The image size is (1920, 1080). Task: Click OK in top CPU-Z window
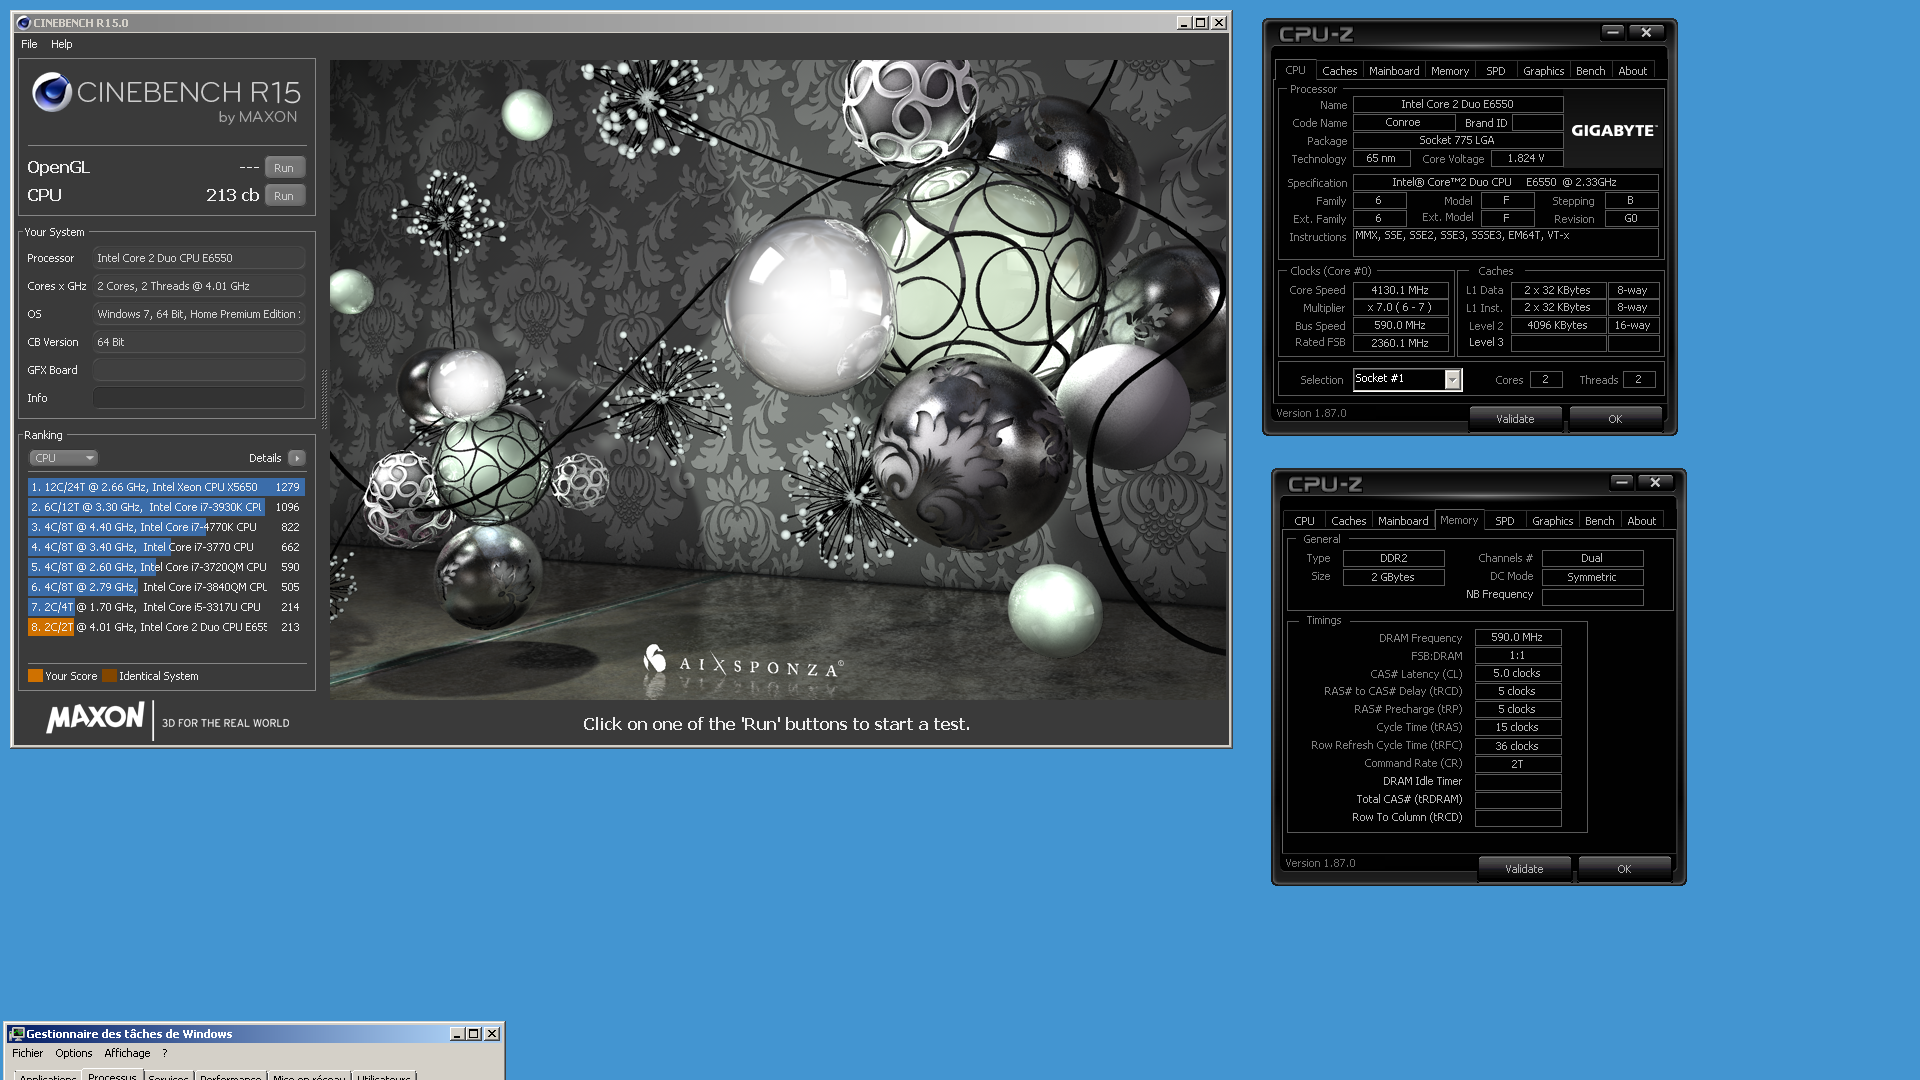tap(1615, 419)
